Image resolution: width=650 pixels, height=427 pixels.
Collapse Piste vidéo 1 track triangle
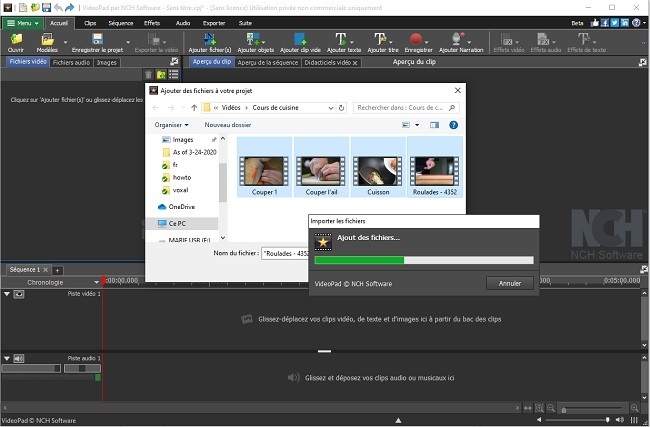coord(7,294)
